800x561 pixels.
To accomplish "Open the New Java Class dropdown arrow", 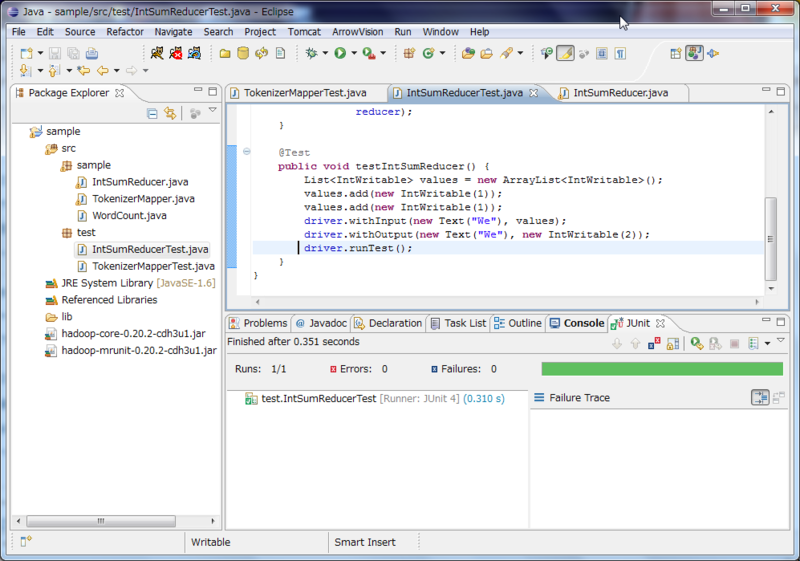I will (442, 53).
